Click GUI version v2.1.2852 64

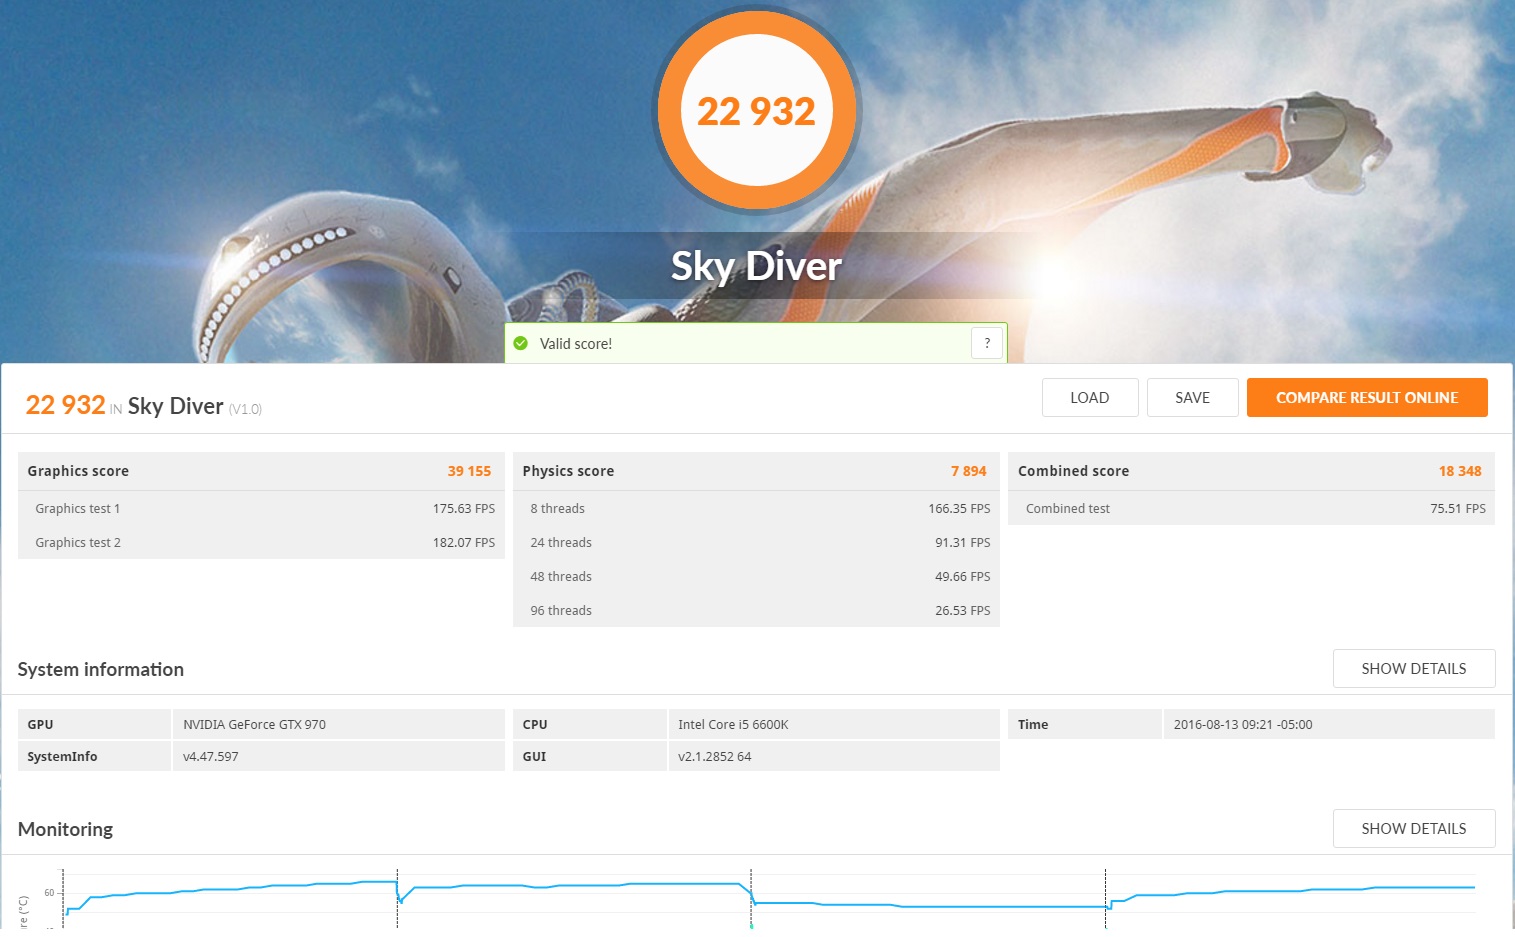714,756
